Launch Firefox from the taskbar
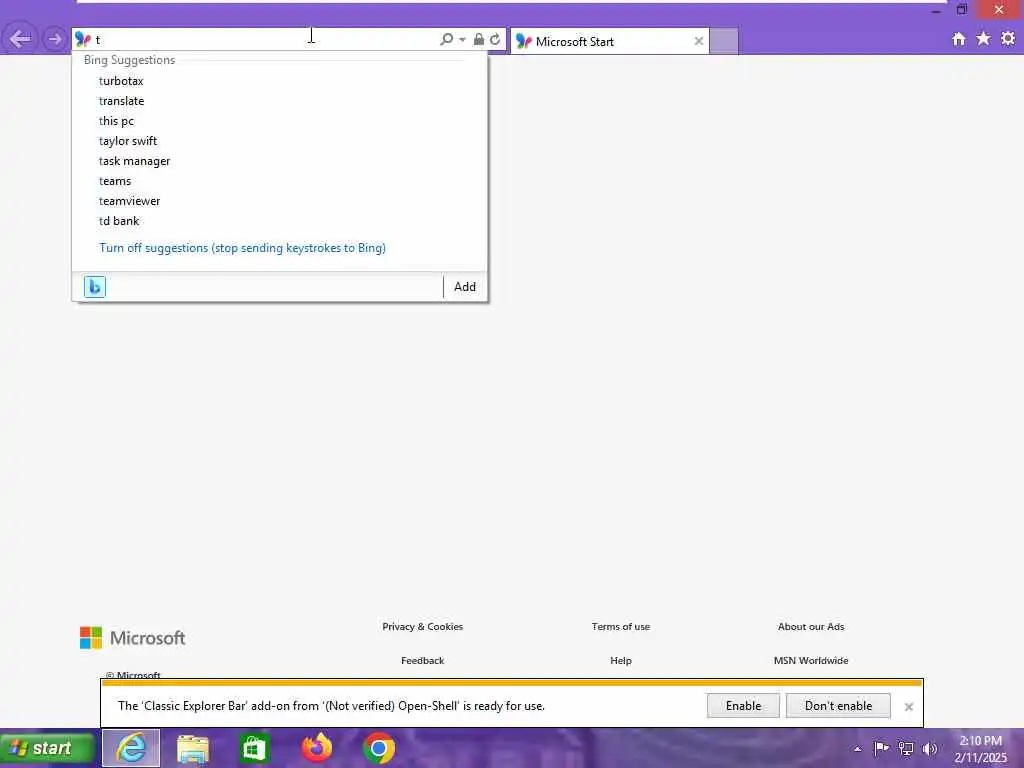This screenshot has height=768, width=1024. pos(317,748)
